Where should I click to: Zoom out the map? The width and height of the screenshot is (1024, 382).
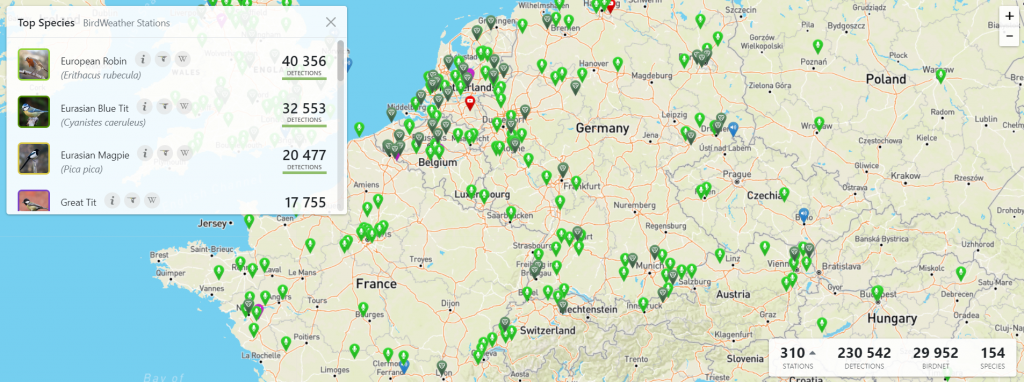pos(1010,36)
